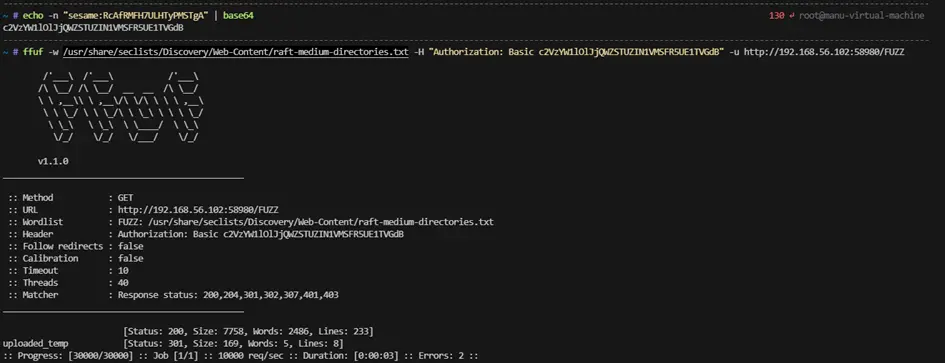The height and width of the screenshot is (363, 945).
Task: Click the Threads value 40
Action: (123, 283)
